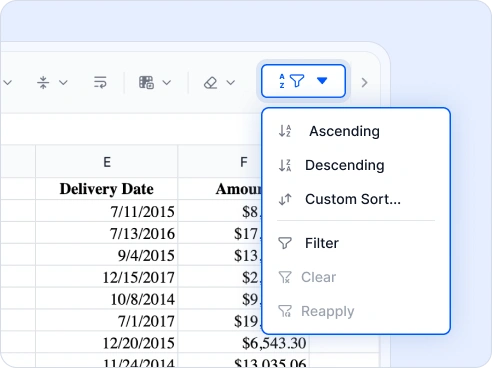Open Custom Sort... dialog

356,199
